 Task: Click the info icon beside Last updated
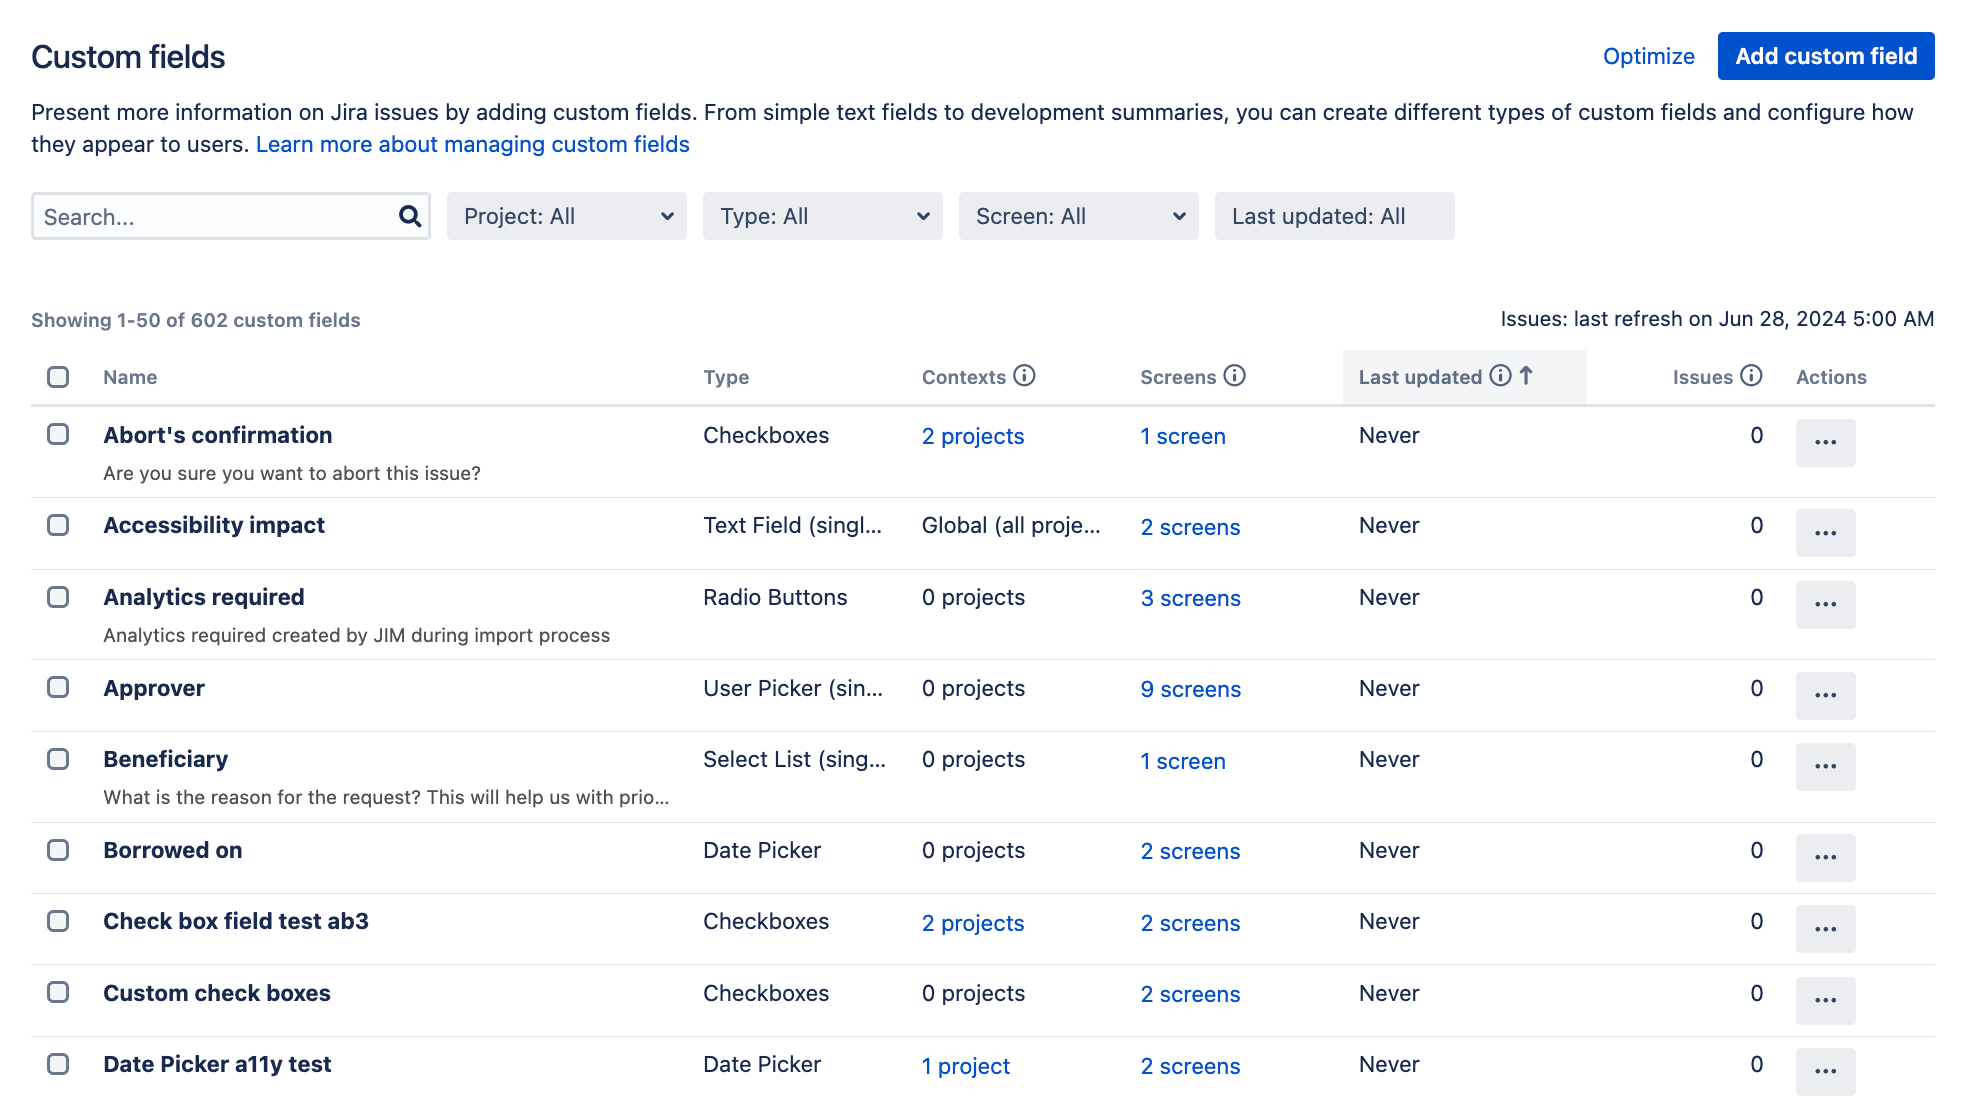[x=1500, y=376]
